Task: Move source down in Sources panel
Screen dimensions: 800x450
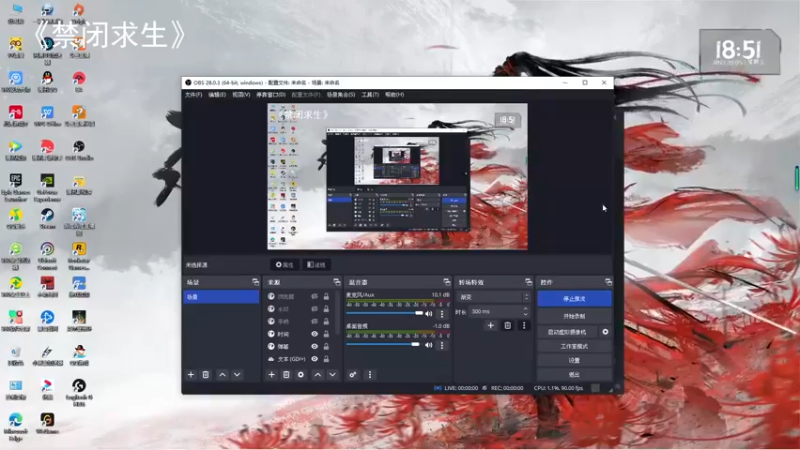Action: point(333,374)
